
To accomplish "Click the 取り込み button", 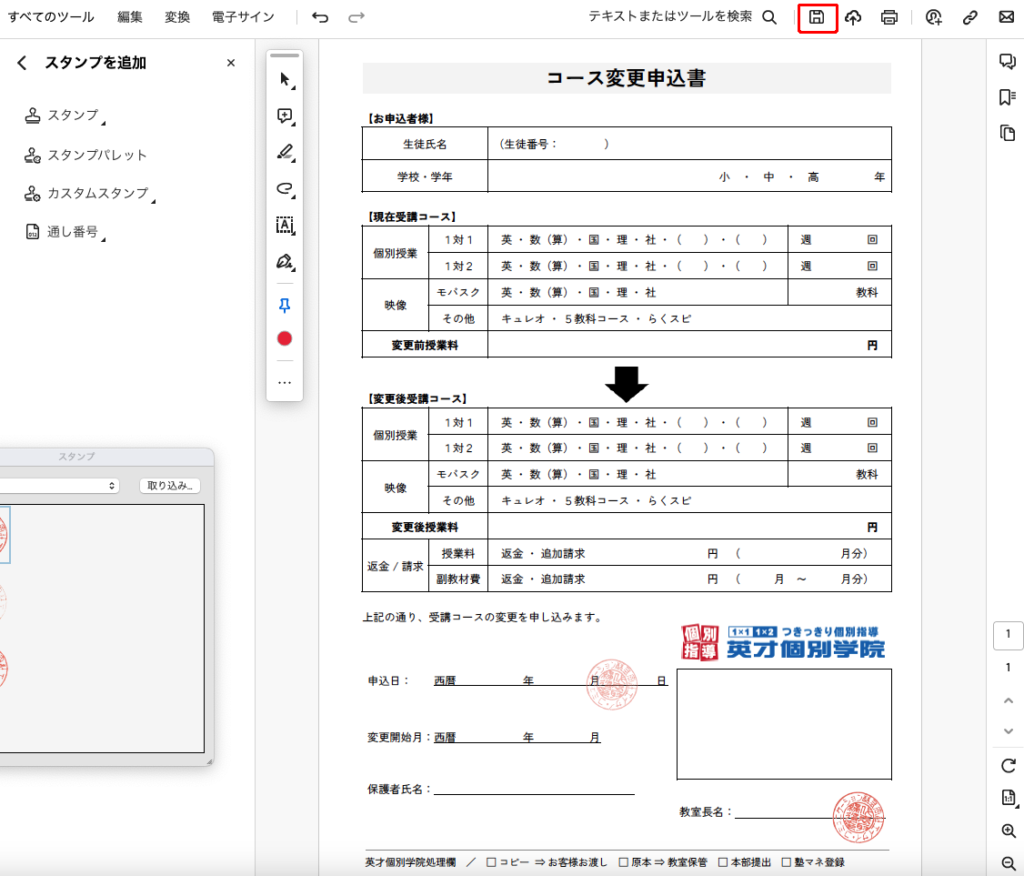I will (x=171, y=485).
